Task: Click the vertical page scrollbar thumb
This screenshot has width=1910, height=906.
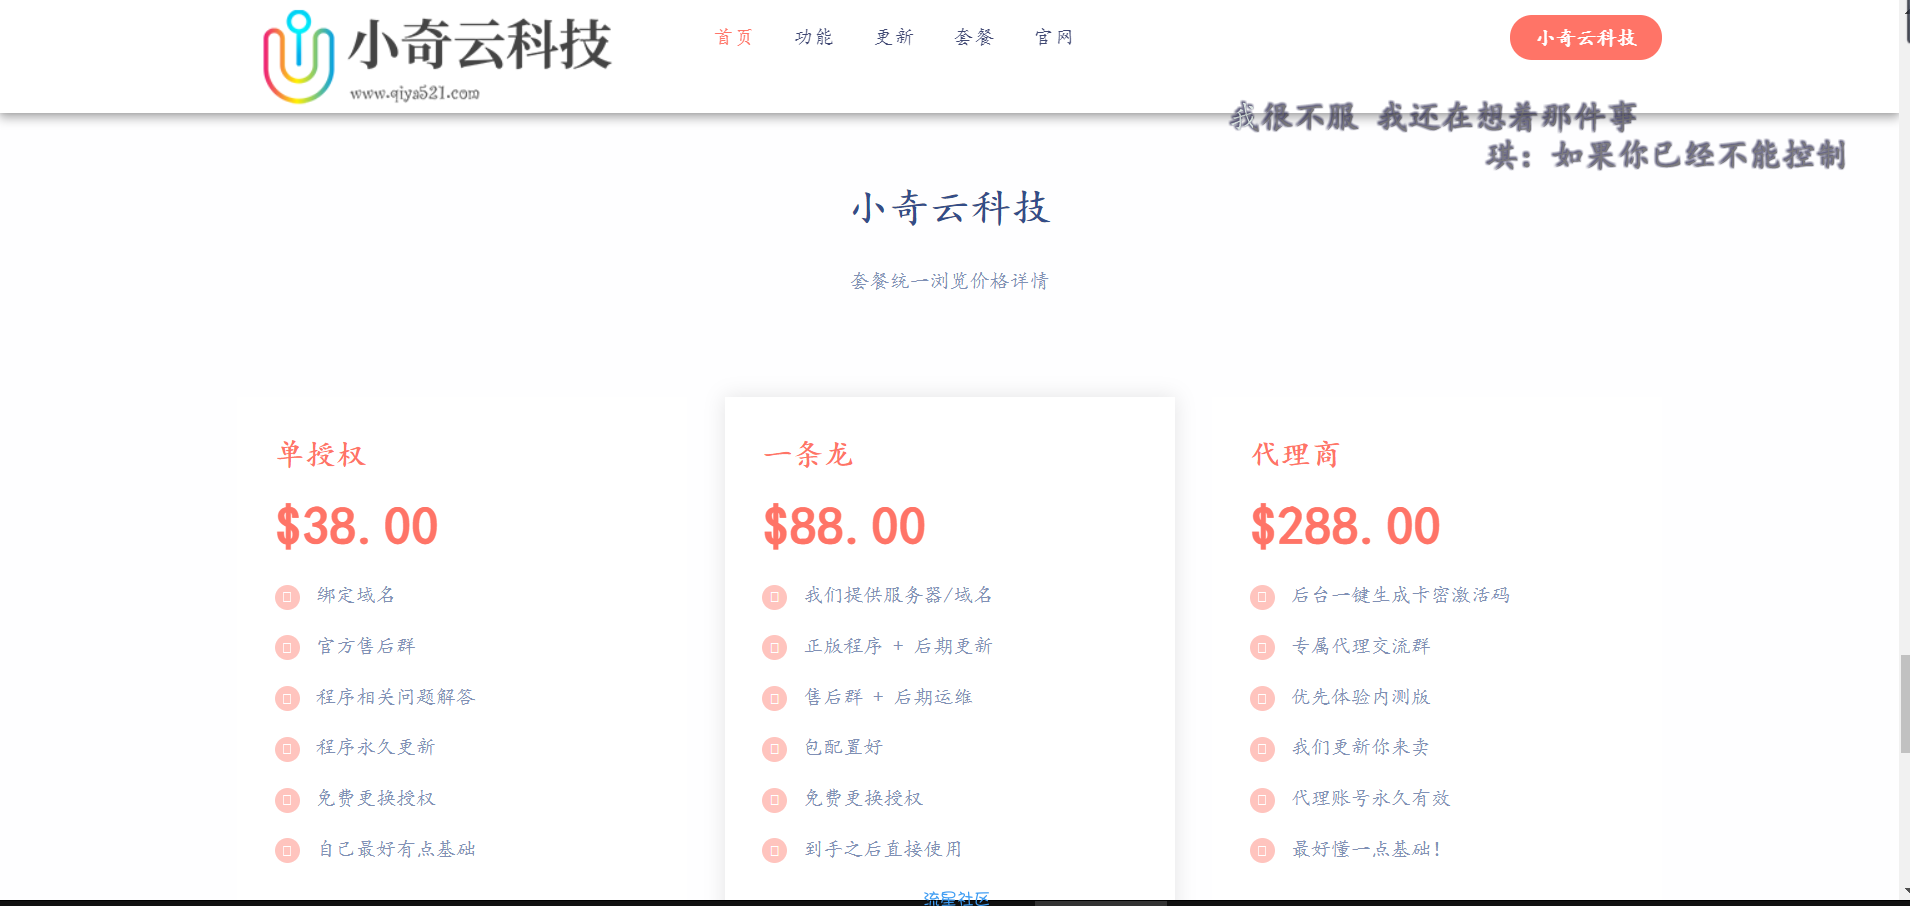Action: (x=1905, y=704)
